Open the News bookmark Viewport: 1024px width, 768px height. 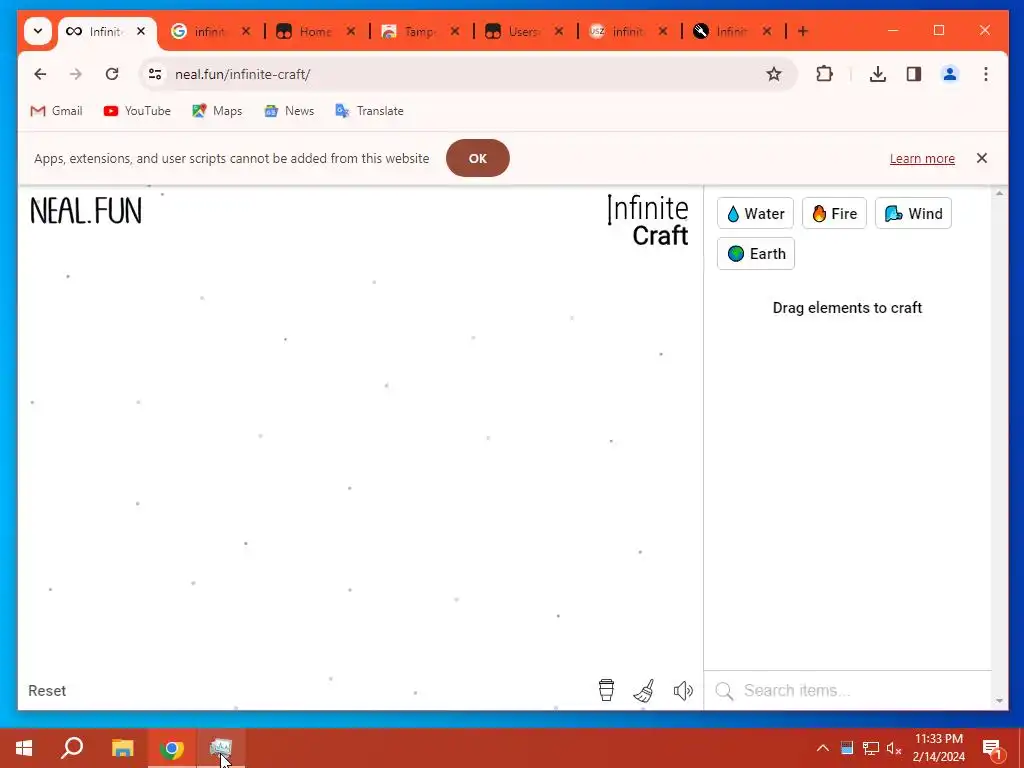(x=289, y=111)
